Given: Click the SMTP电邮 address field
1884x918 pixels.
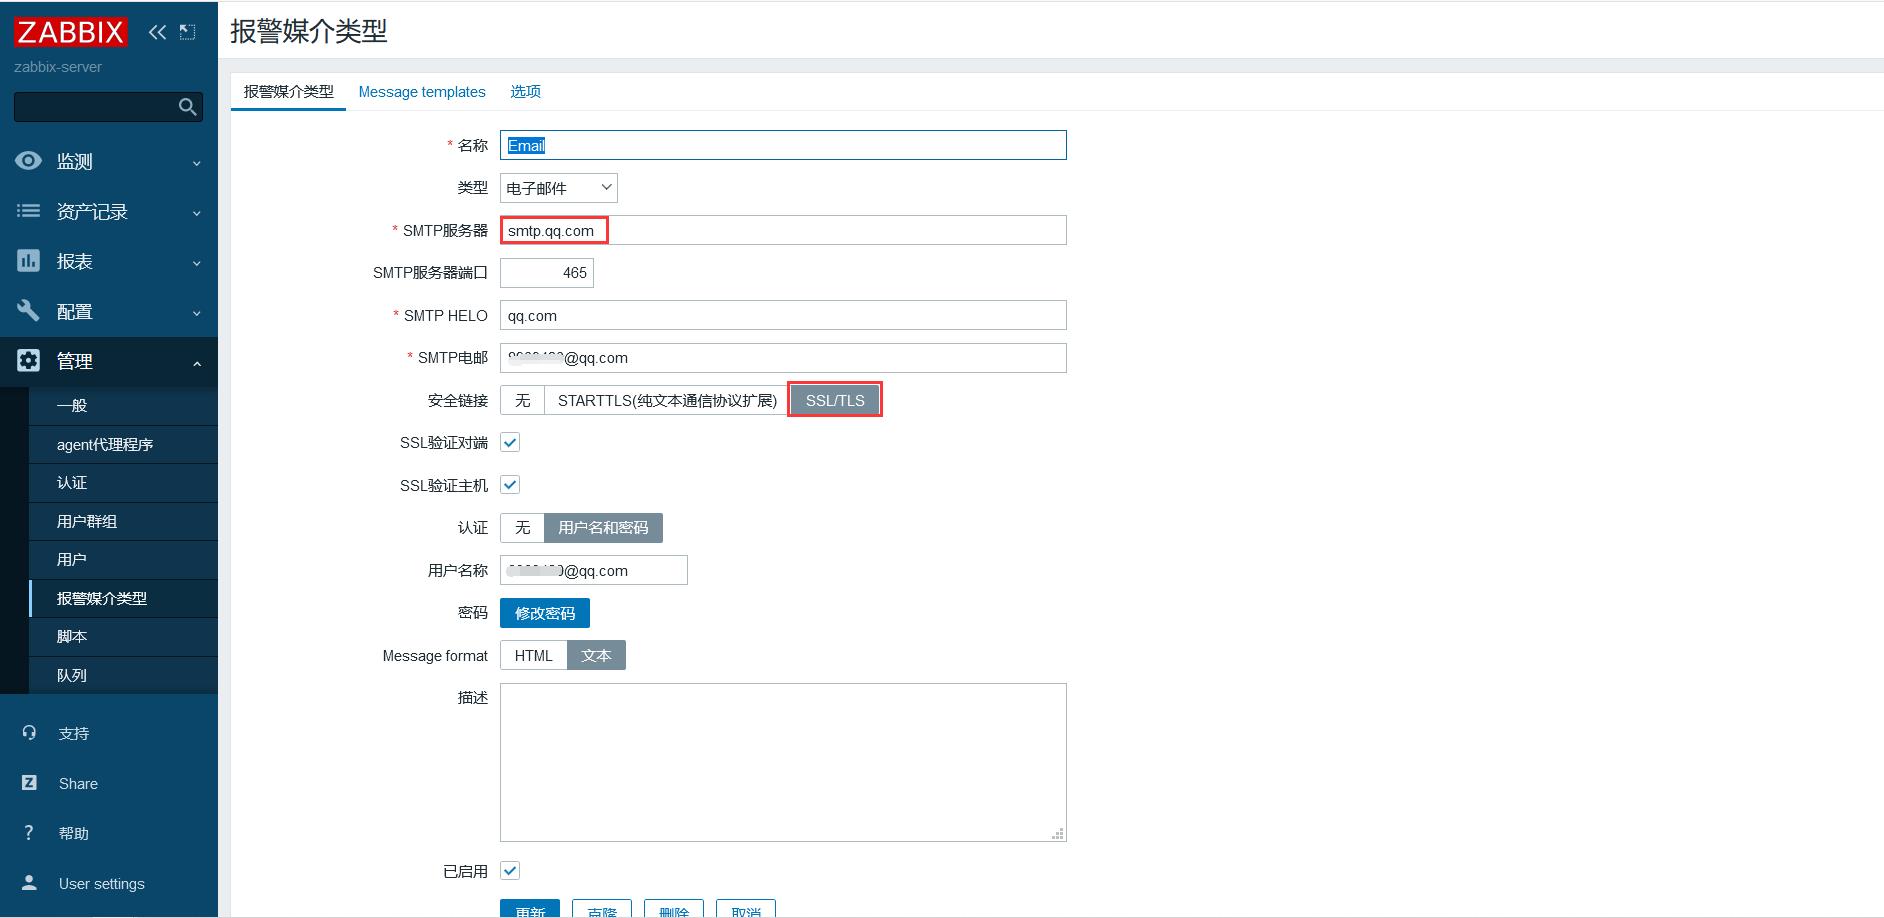Looking at the screenshot, I should [783, 358].
